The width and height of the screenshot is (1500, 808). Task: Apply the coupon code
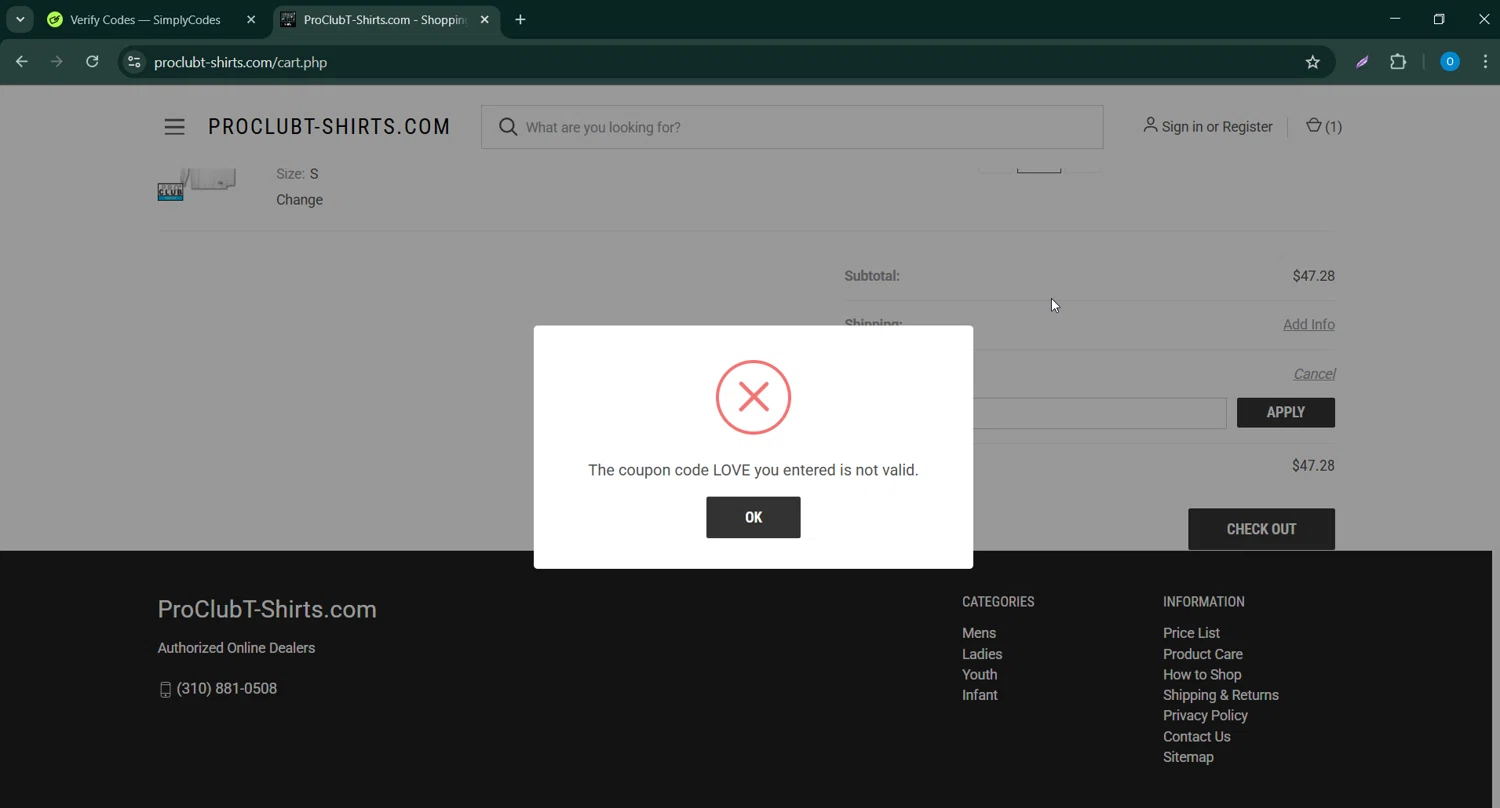pos(1285,412)
